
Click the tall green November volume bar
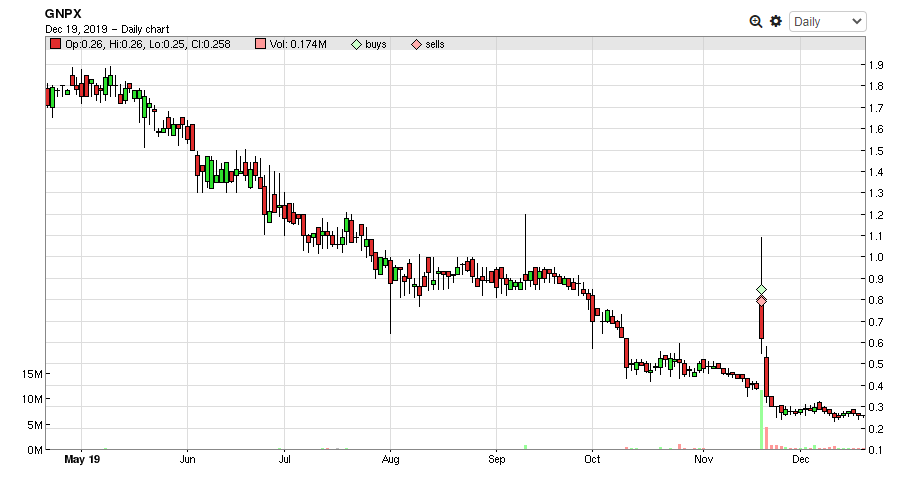[761, 420]
